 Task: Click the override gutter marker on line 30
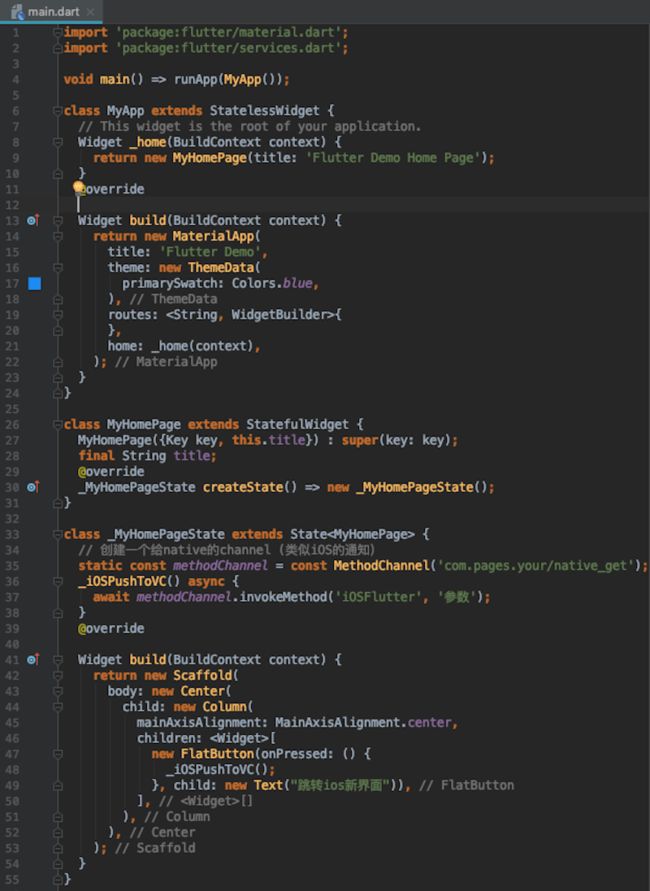pyautogui.click(x=33, y=487)
